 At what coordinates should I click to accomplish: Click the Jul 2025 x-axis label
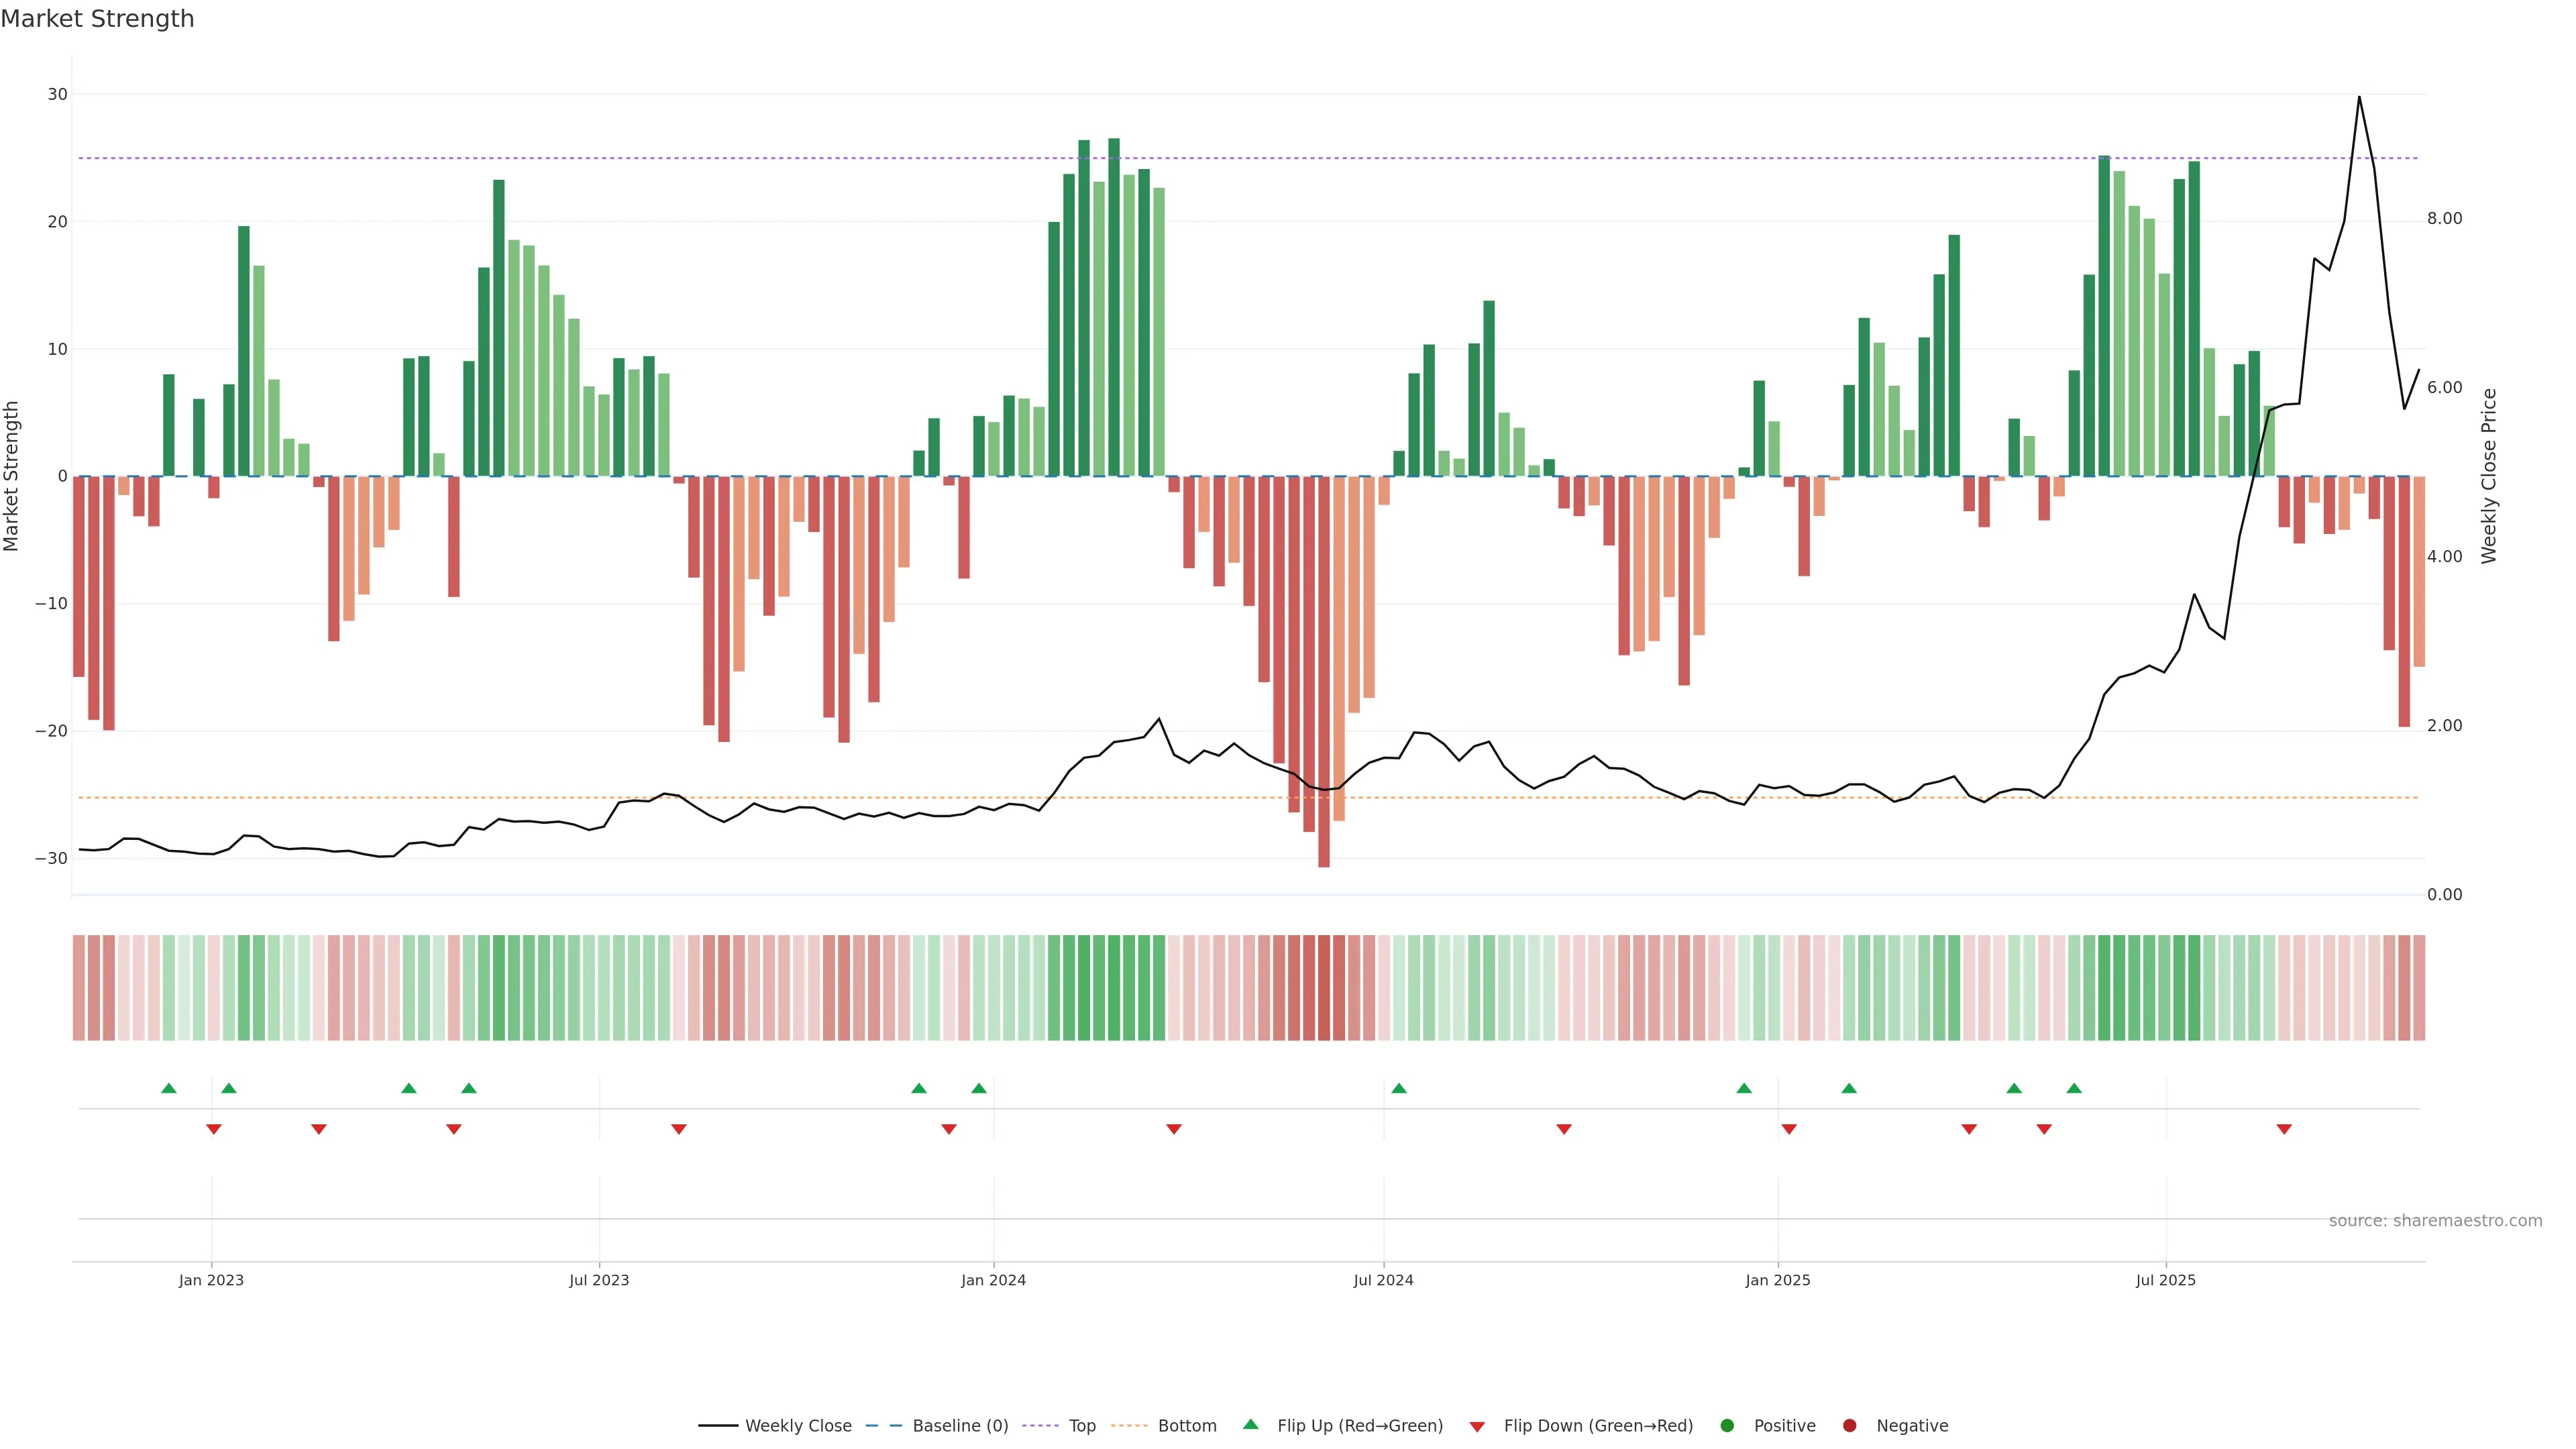pos(2165,1280)
